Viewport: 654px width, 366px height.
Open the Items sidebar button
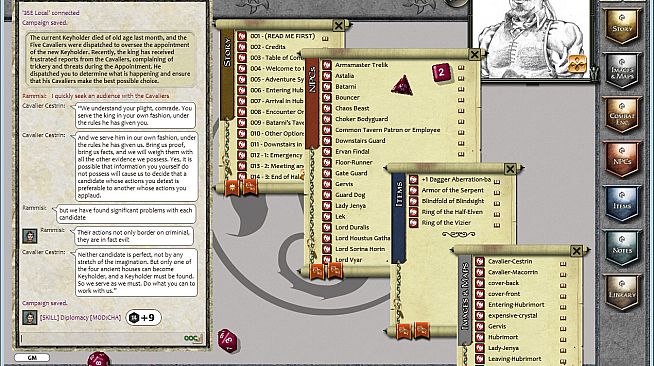[622, 203]
